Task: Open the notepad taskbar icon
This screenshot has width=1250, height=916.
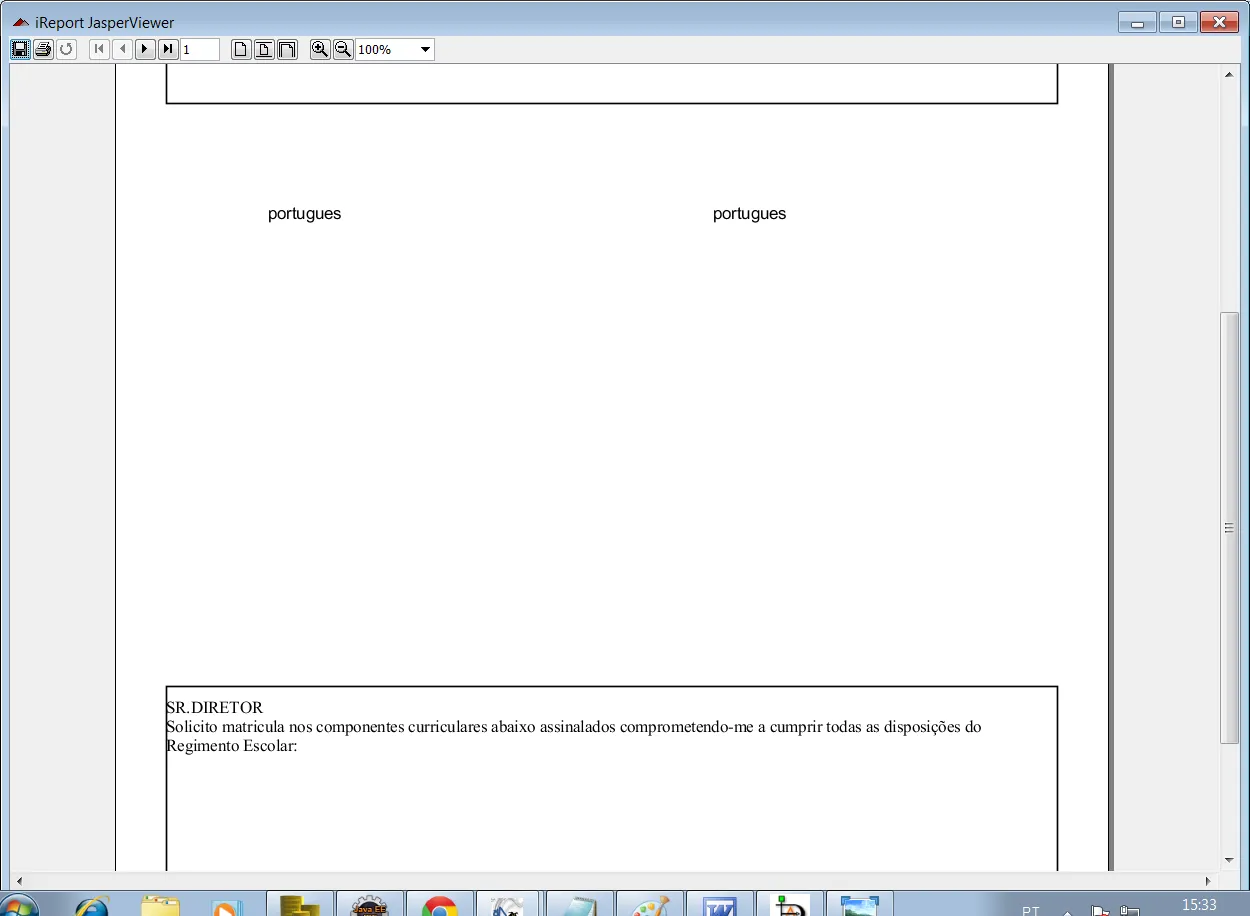Action: click(580, 905)
